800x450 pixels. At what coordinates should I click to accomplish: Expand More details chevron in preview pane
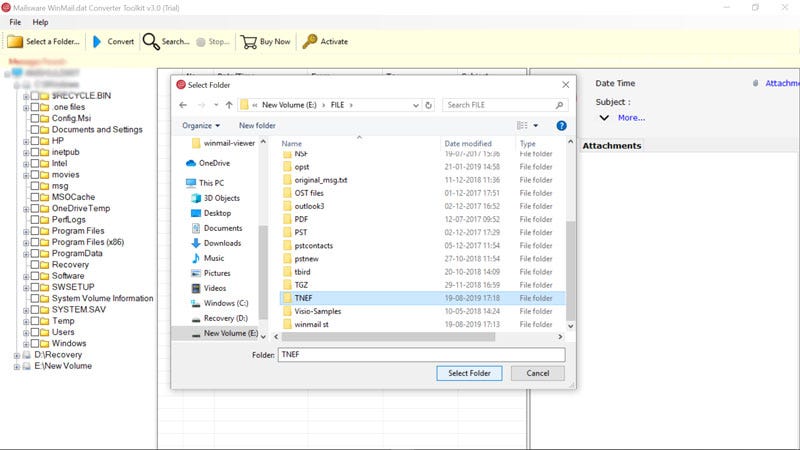click(x=604, y=118)
